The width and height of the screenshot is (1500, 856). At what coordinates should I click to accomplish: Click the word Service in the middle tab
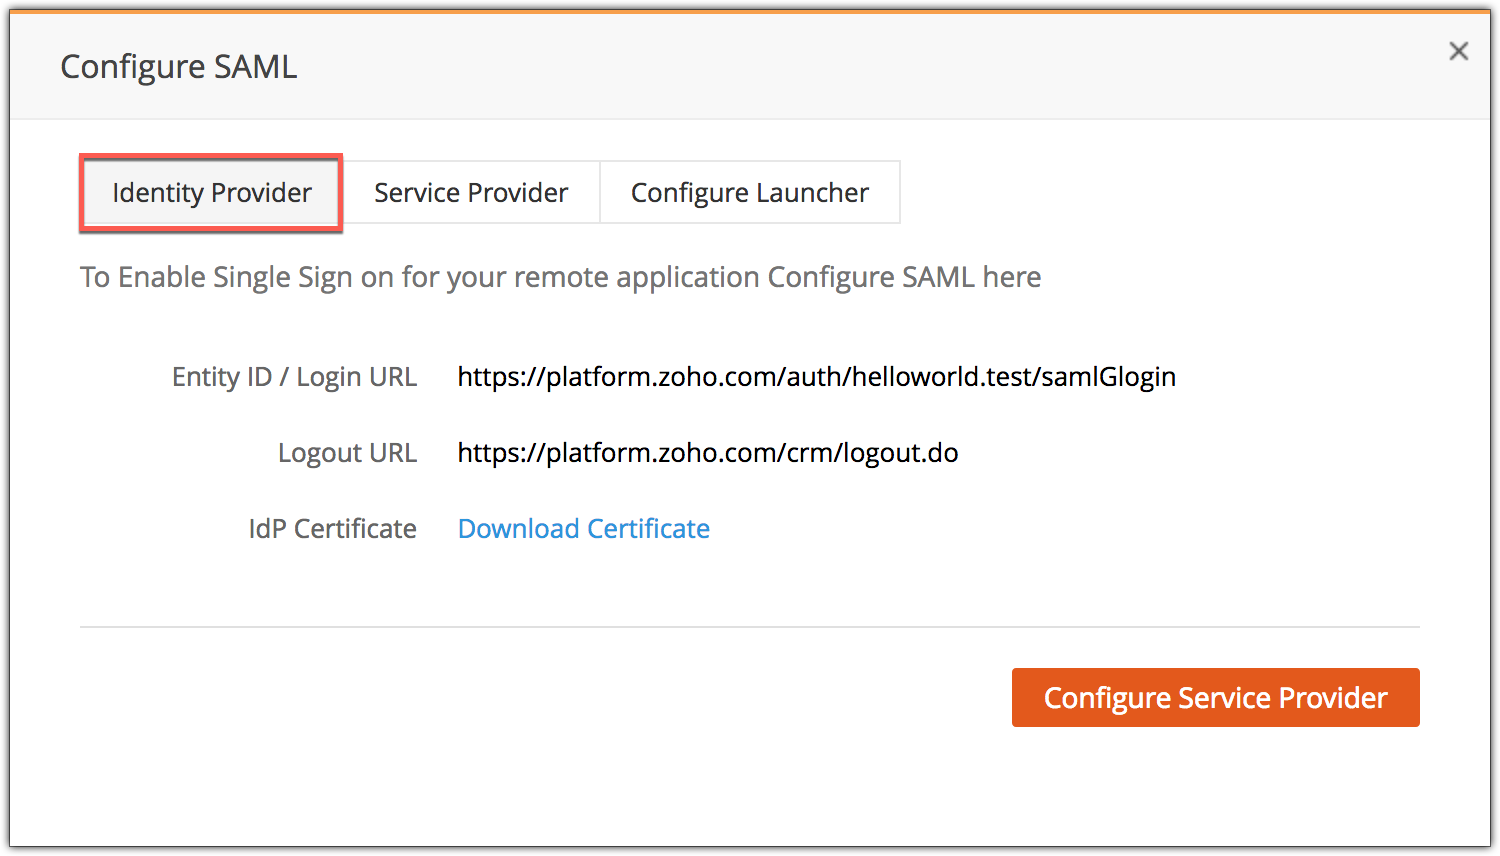pyautogui.click(x=417, y=193)
